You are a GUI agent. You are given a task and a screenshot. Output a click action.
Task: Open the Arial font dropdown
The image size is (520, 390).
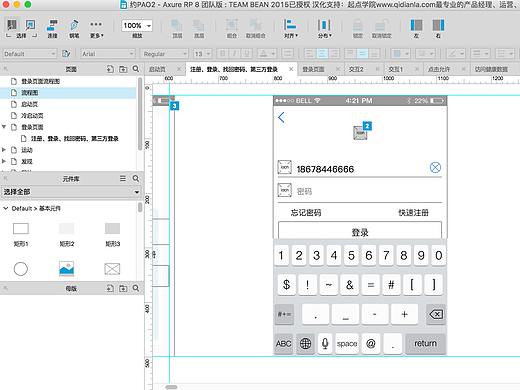click(108, 54)
